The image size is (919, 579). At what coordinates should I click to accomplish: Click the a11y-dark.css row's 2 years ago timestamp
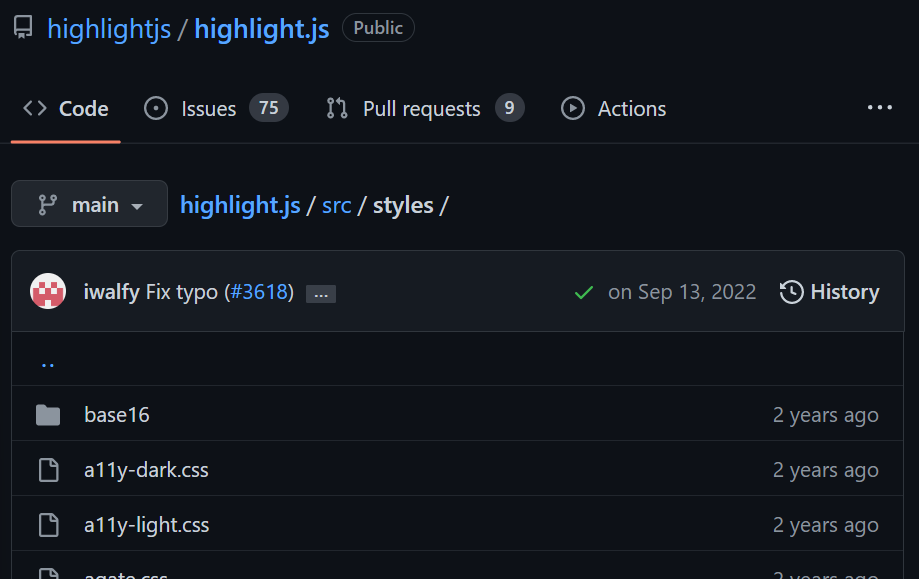tap(826, 470)
